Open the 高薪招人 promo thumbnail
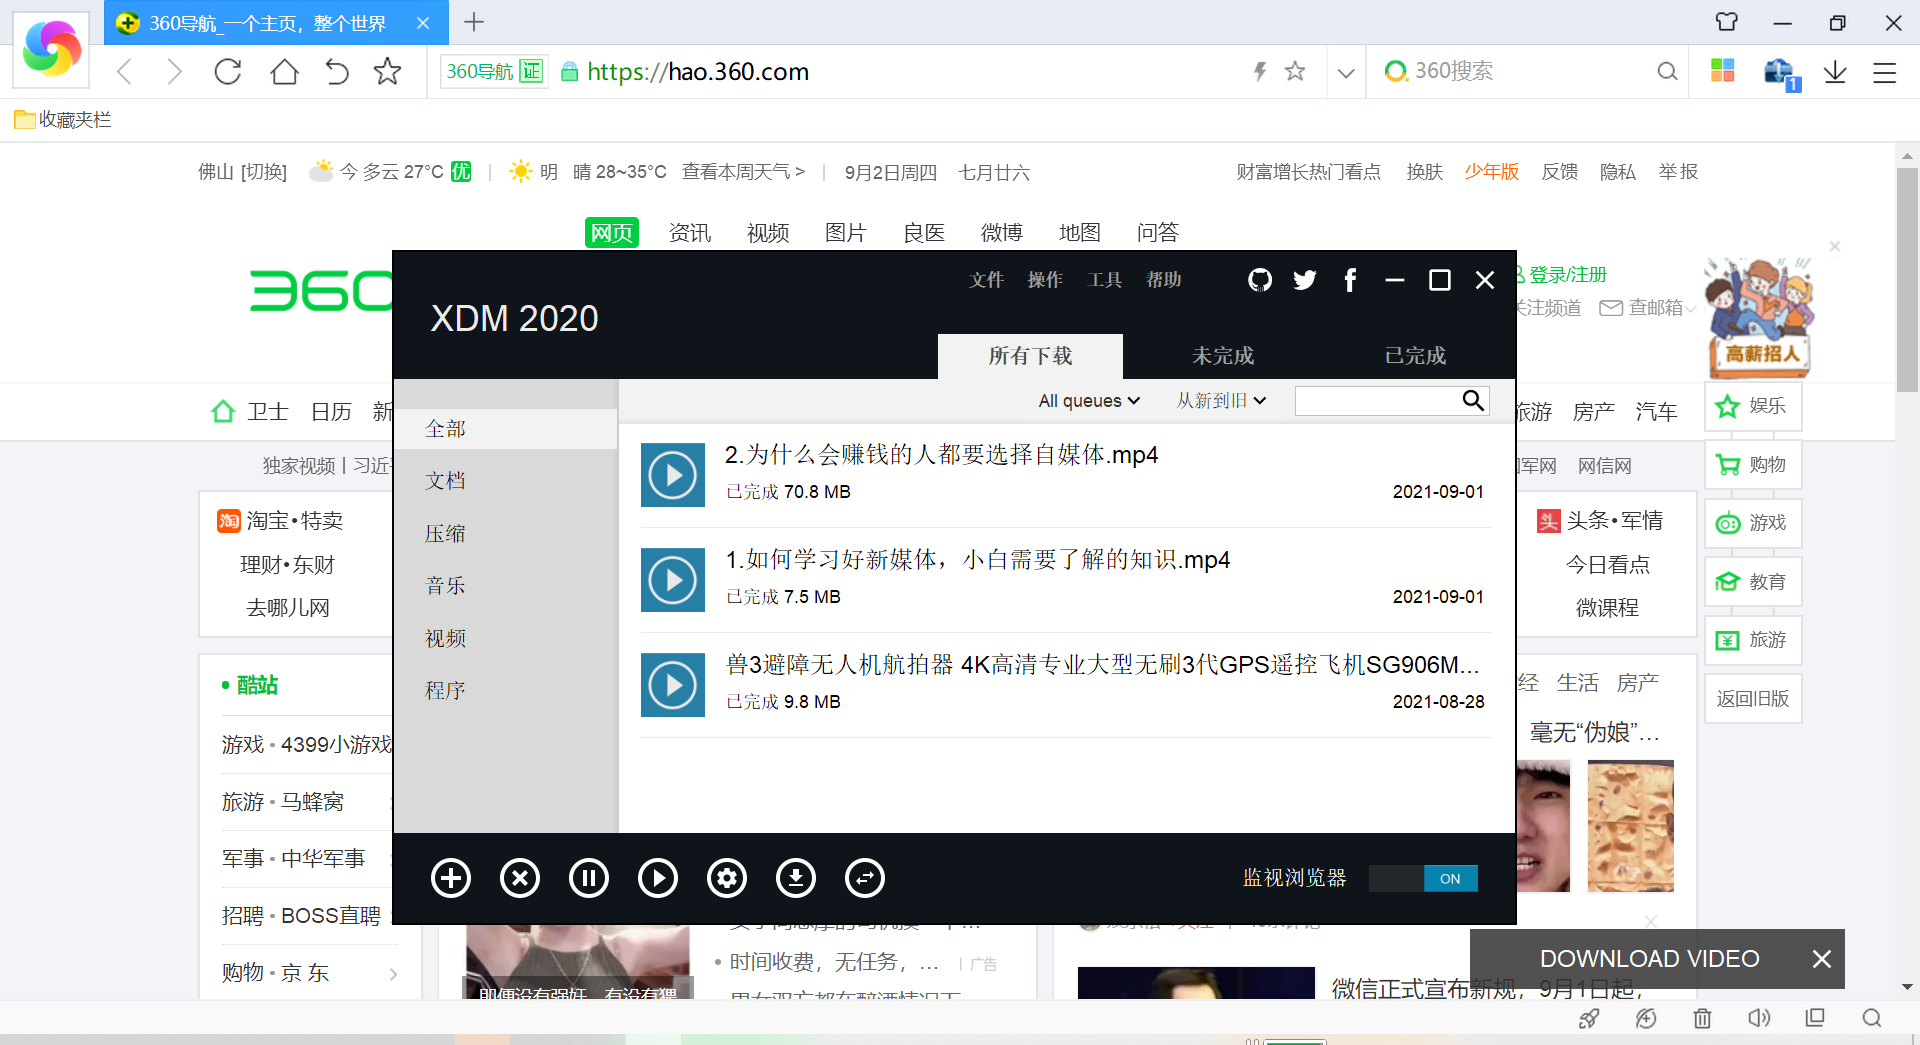The height and width of the screenshot is (1045, 1920). point(1761,317)
